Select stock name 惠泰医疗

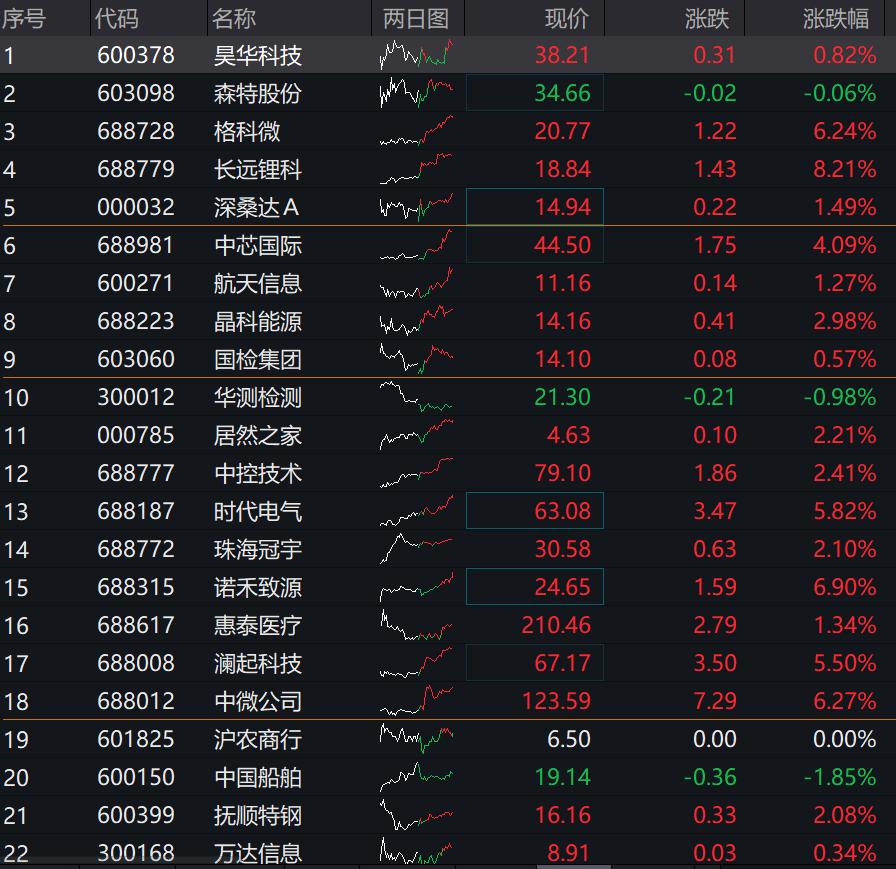point(258,626)
